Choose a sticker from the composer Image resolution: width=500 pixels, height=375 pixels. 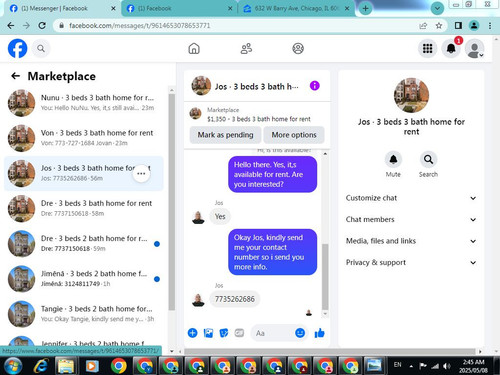pos(224,333)
